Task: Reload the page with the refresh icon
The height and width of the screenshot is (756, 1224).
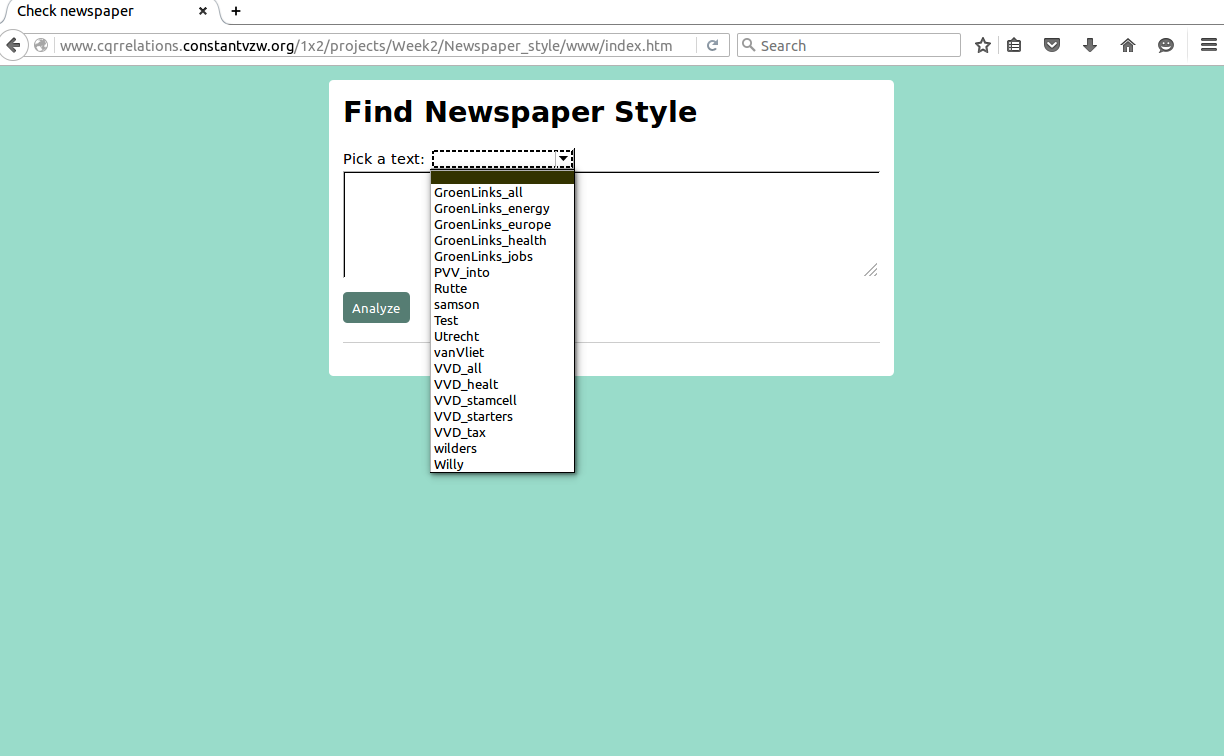Action: [x=712, y=45]
